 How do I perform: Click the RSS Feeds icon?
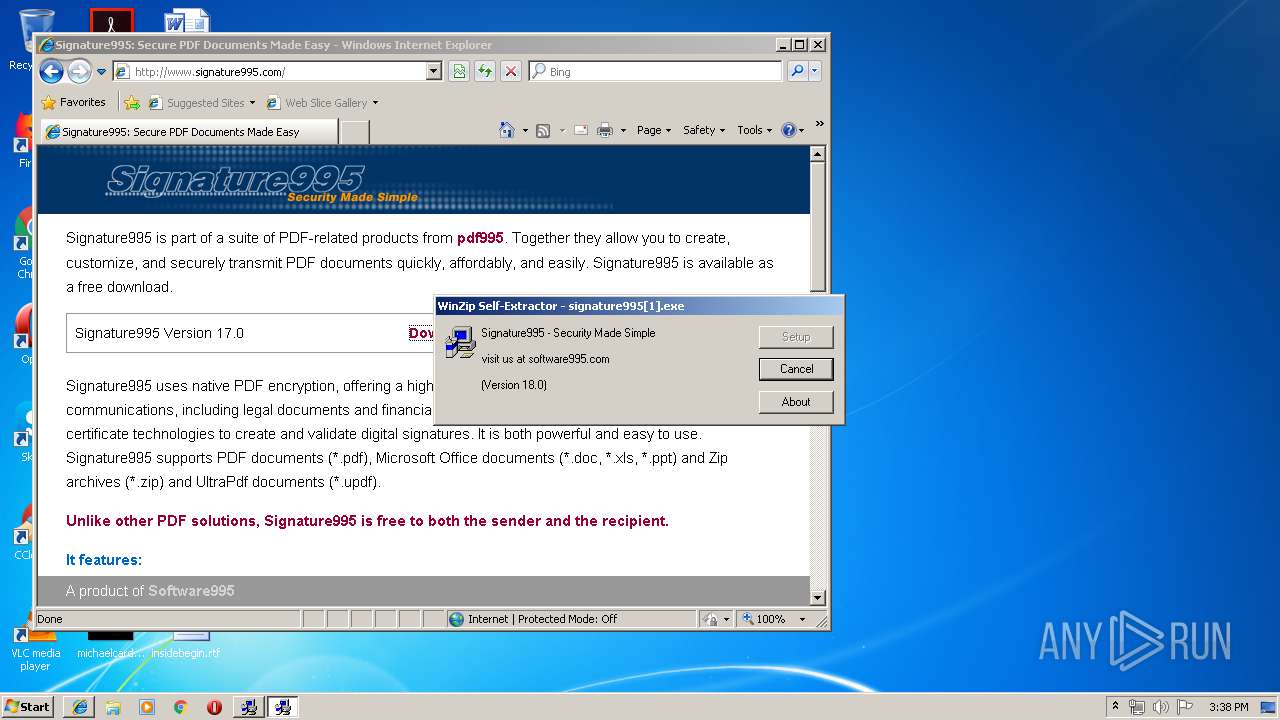point(543,130)
